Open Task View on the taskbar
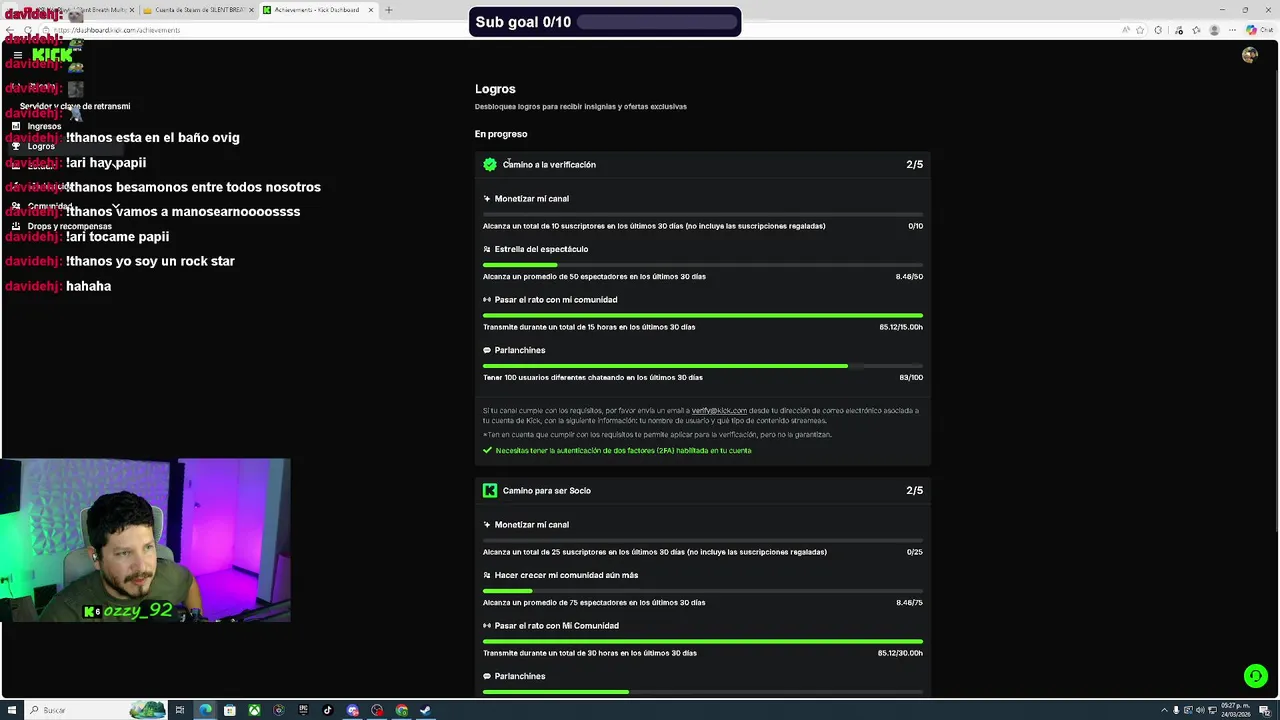 180,710
